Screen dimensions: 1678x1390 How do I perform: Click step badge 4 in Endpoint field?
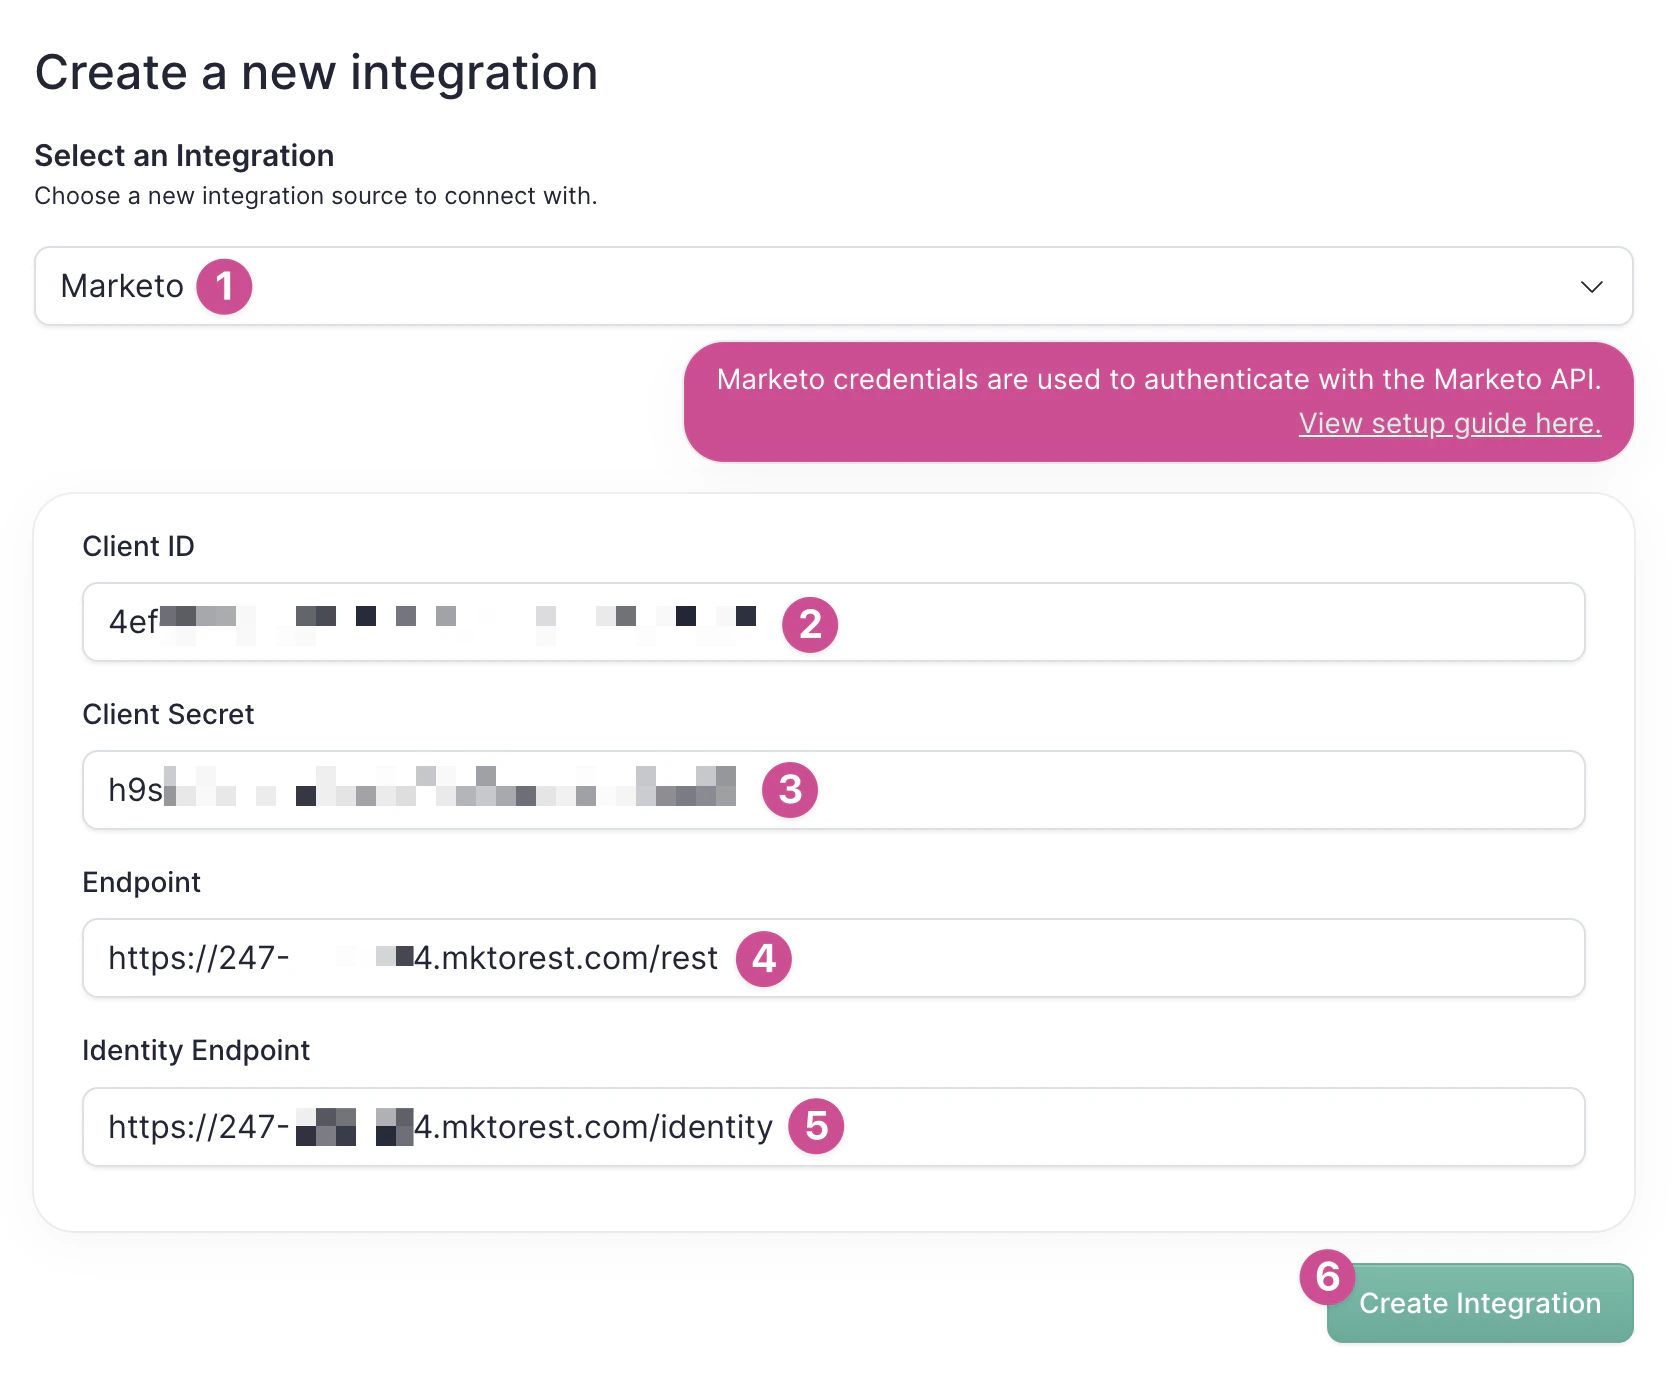(x=763, y=958)
